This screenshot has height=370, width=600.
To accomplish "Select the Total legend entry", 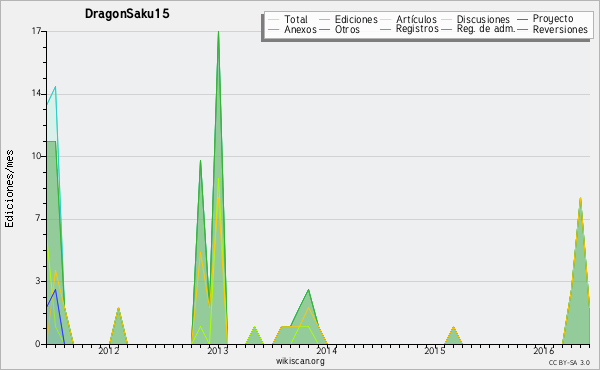I will pos(296,19).
